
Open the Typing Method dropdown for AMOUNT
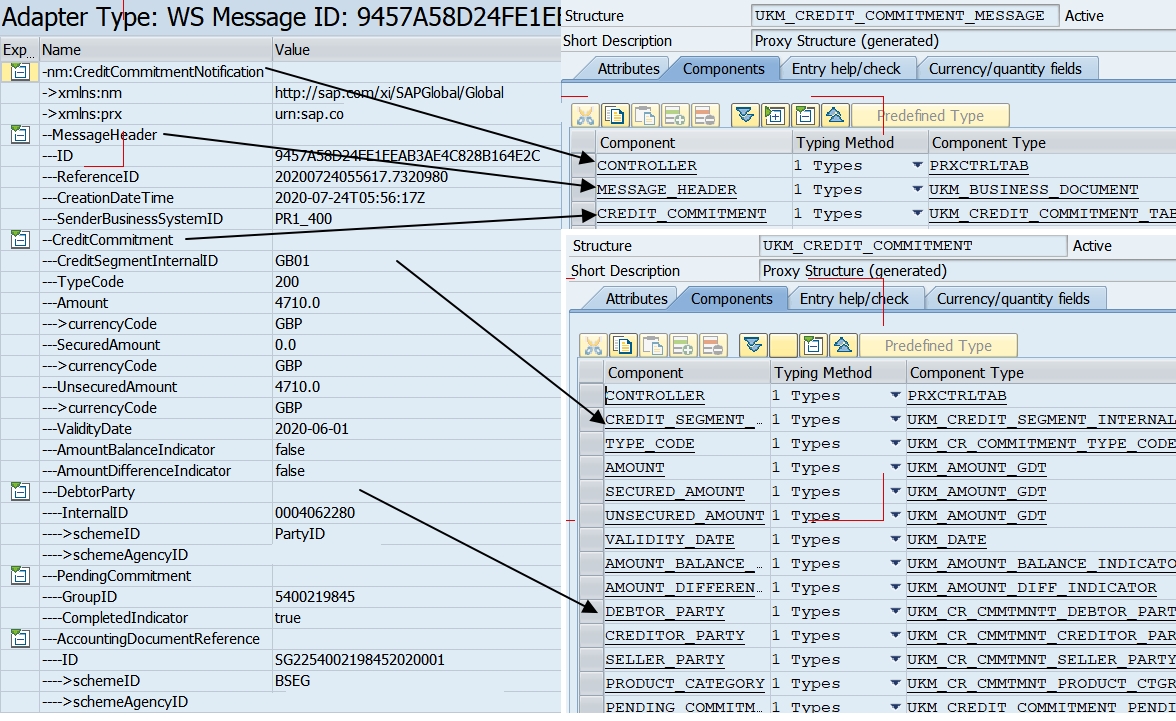[895, 467]
